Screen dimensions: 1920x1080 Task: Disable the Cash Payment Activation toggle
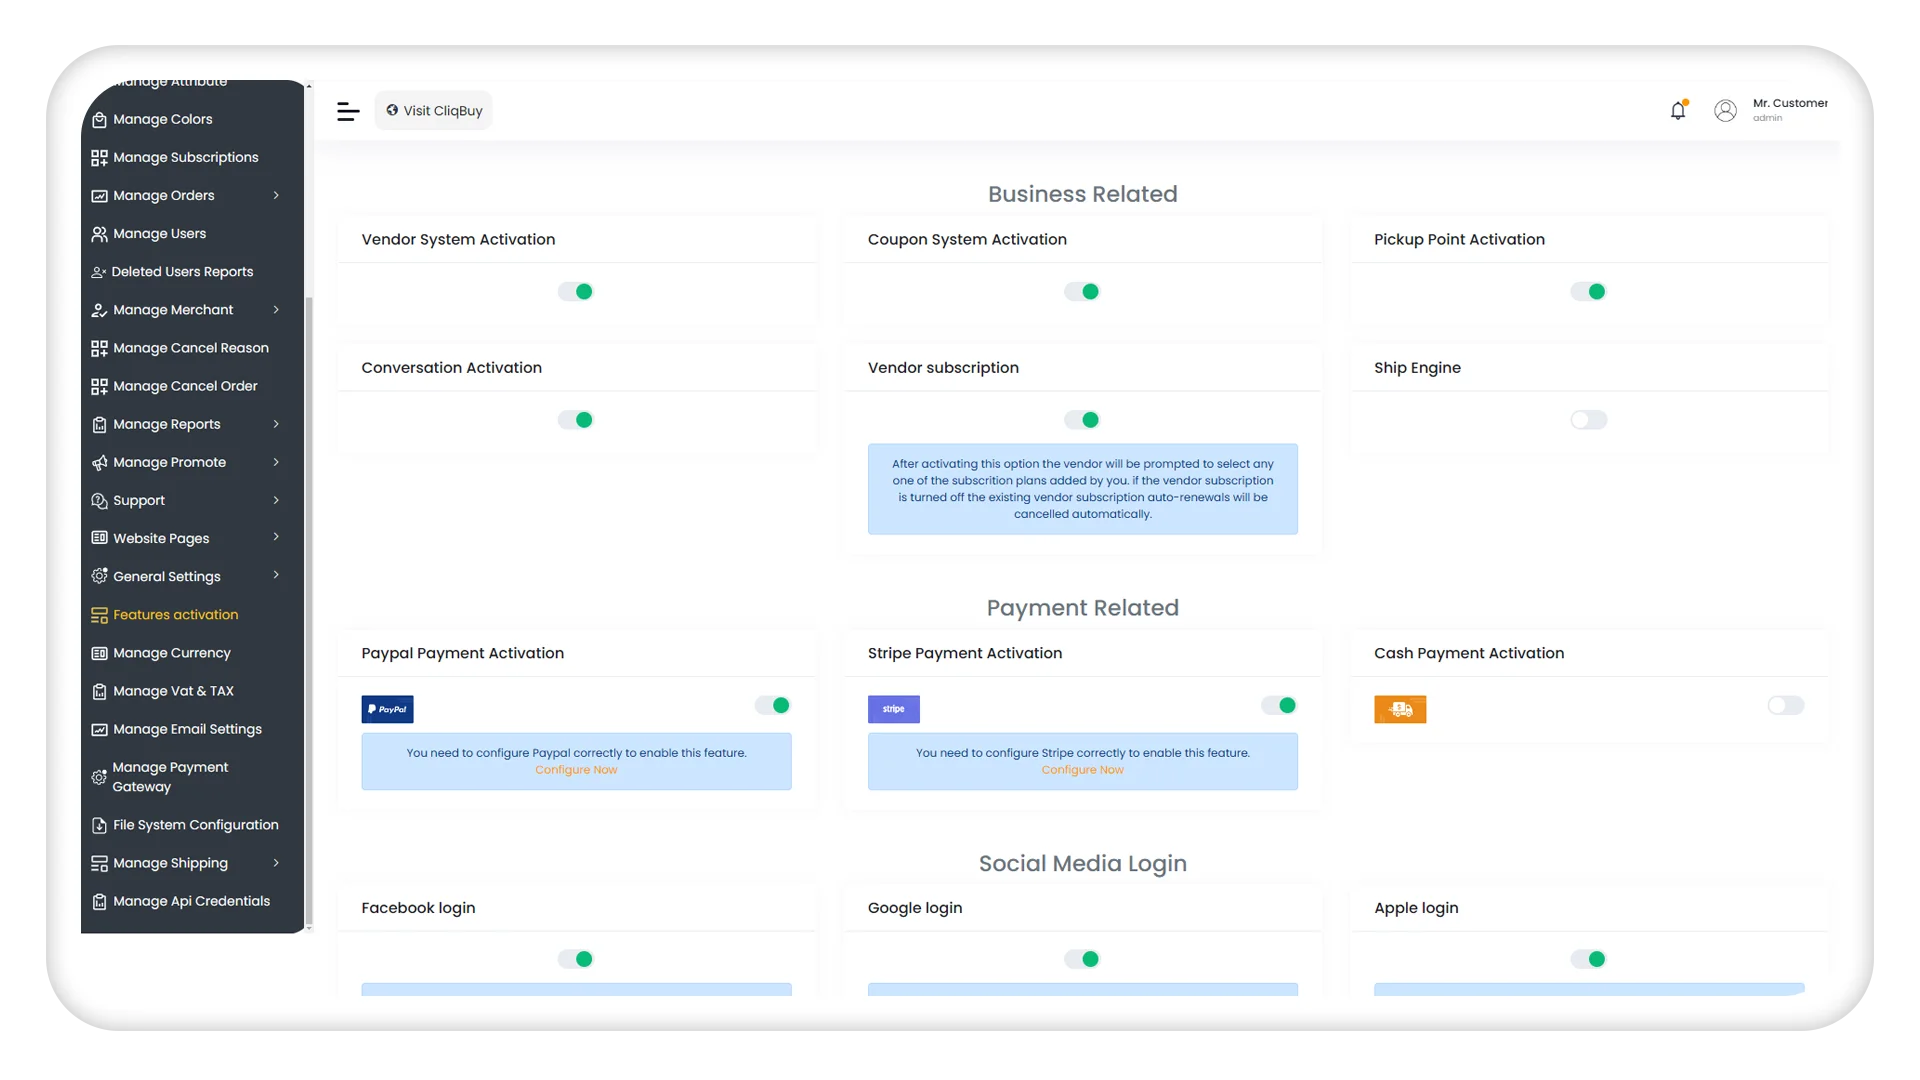(x=1783, y=704)
